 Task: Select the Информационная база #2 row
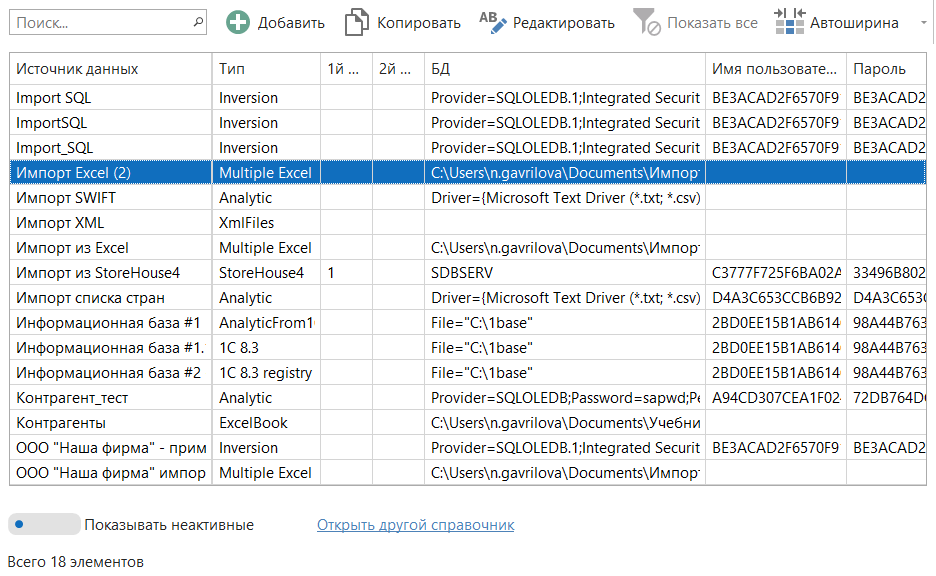109,373
